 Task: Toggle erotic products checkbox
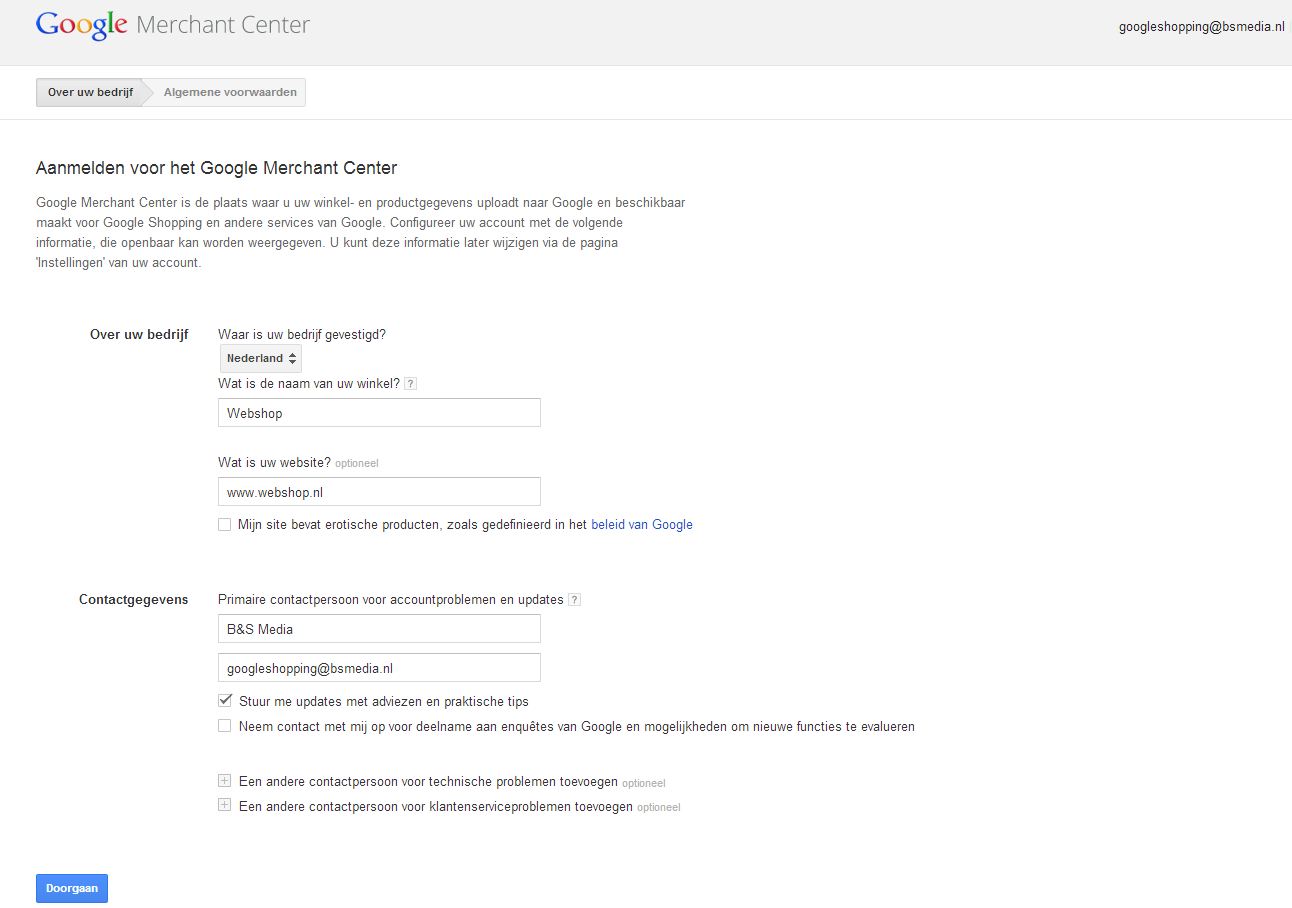coord(224,524)
